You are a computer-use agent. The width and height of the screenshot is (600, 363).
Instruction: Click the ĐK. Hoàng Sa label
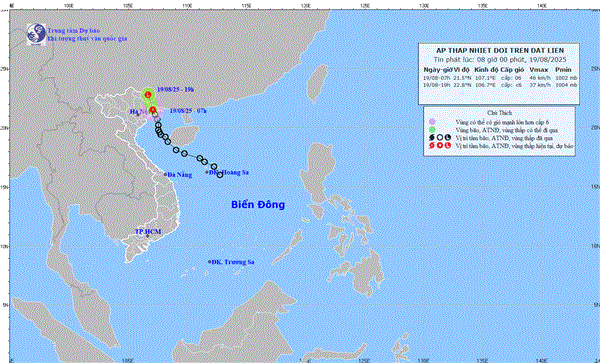point(230,173)
